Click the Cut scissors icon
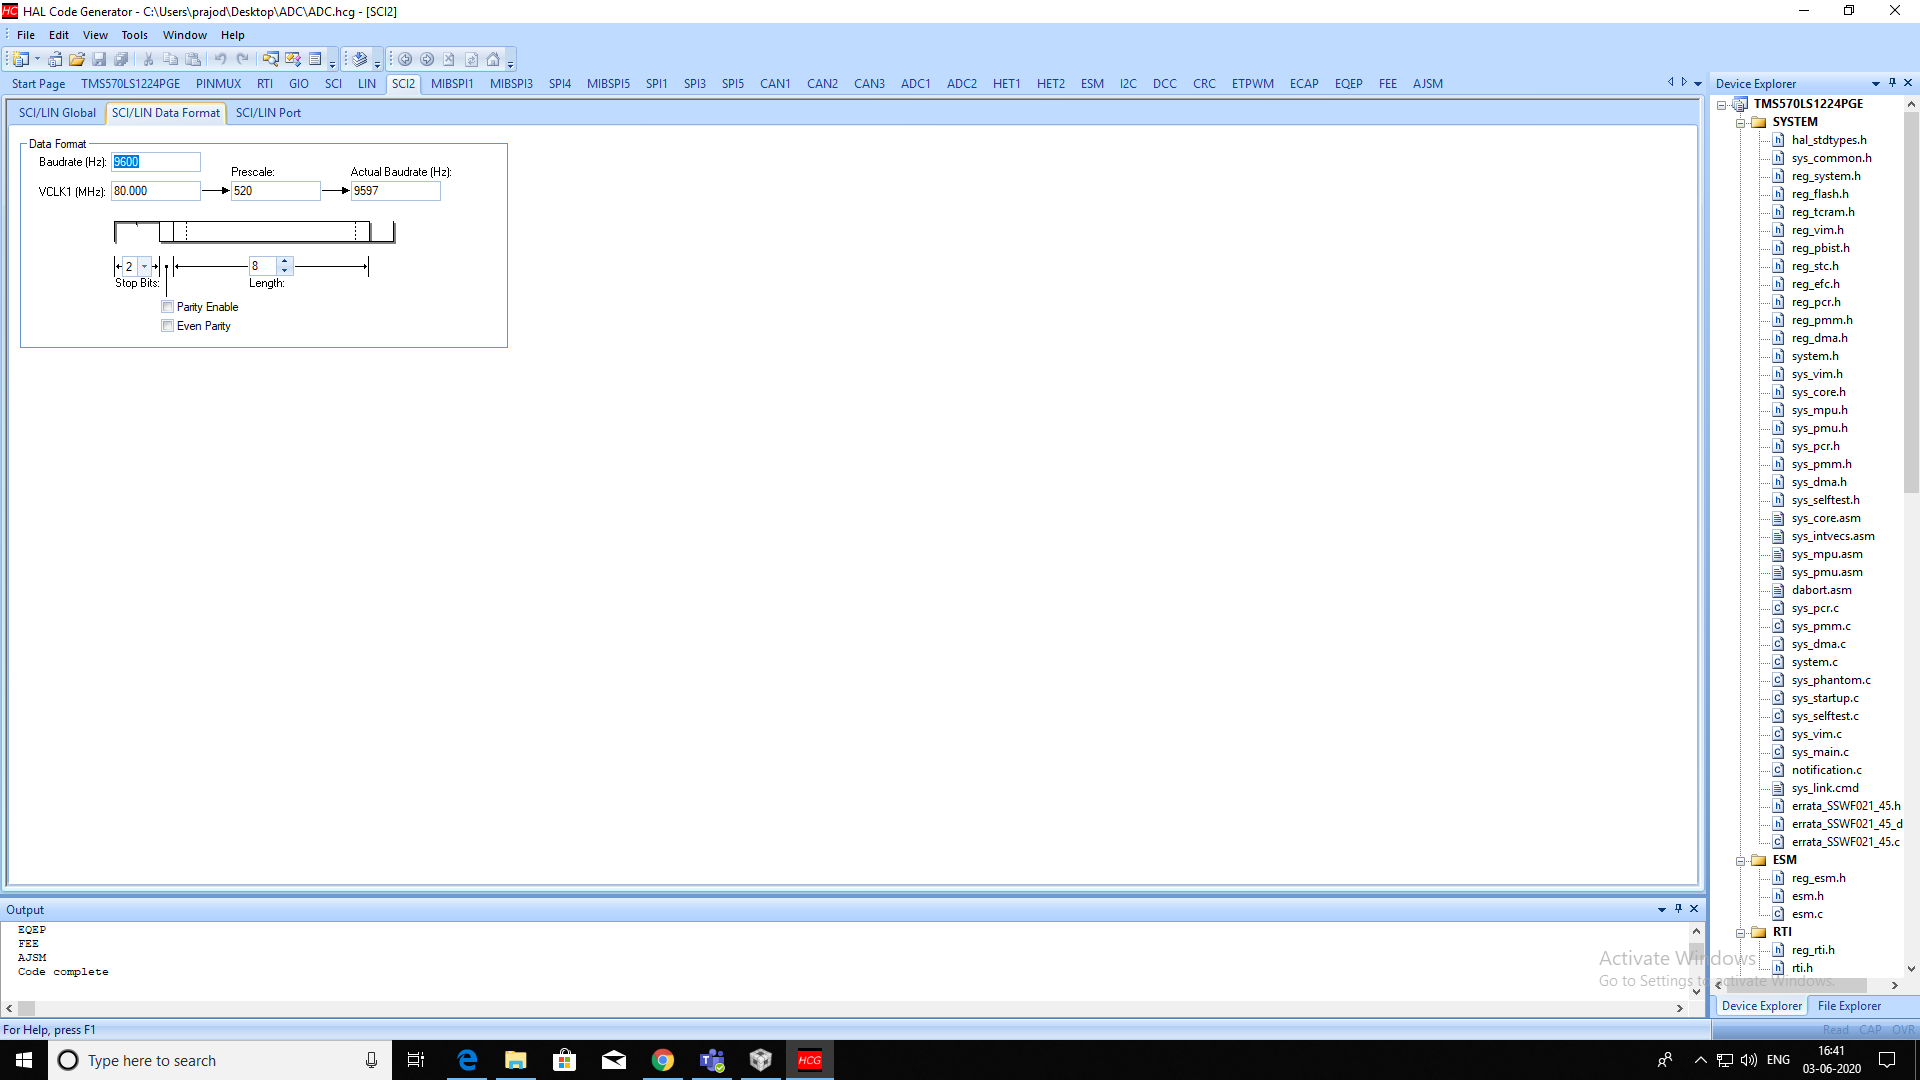The image size is (1920, 1080). (x=148, y=59)
